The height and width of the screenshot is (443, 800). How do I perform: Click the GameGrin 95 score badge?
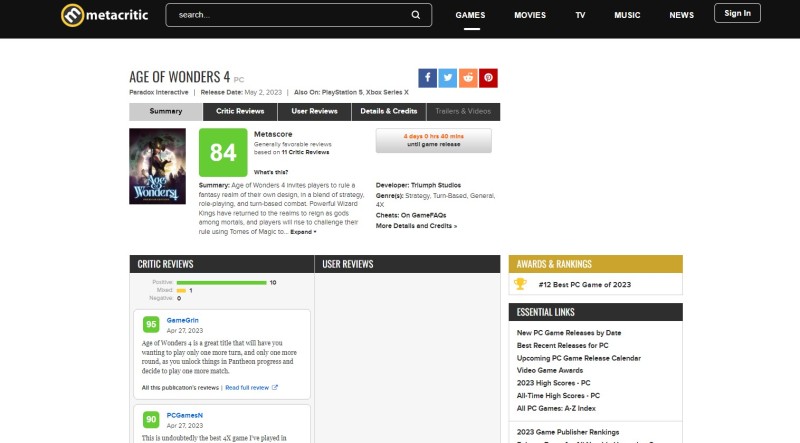pos(151,324)
